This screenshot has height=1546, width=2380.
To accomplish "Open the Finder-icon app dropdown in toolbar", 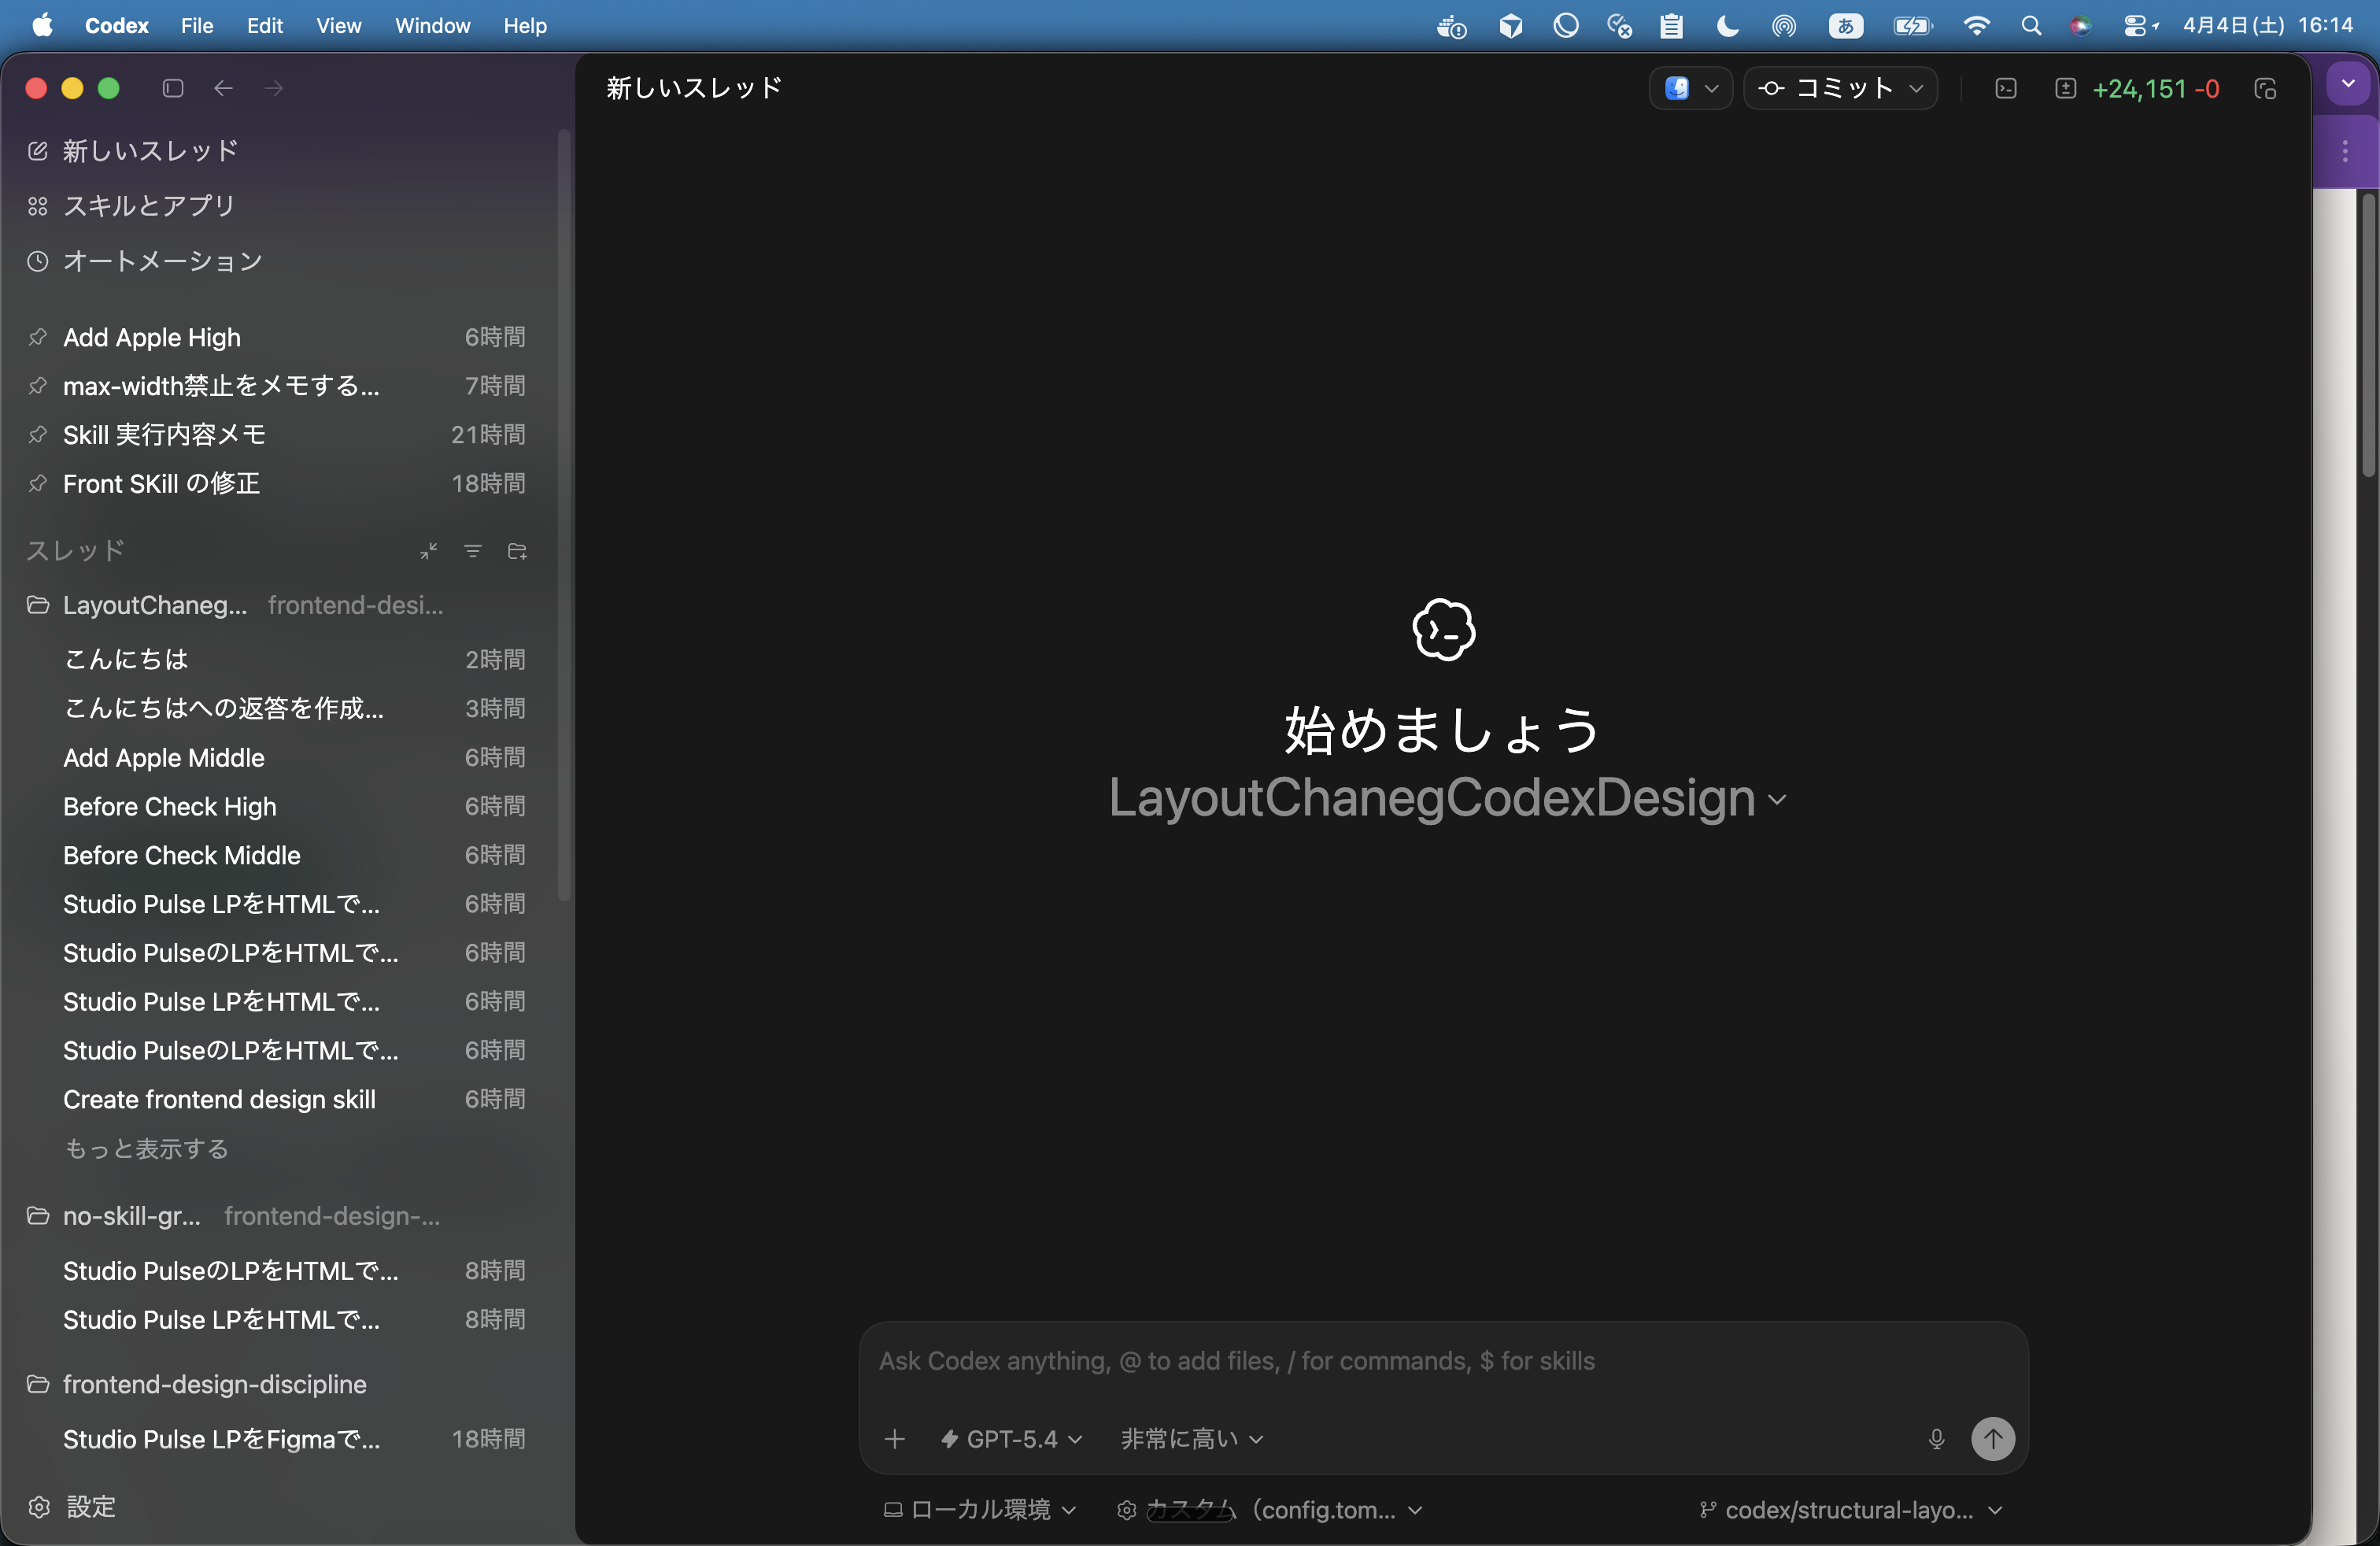I will coord(1691,89).
